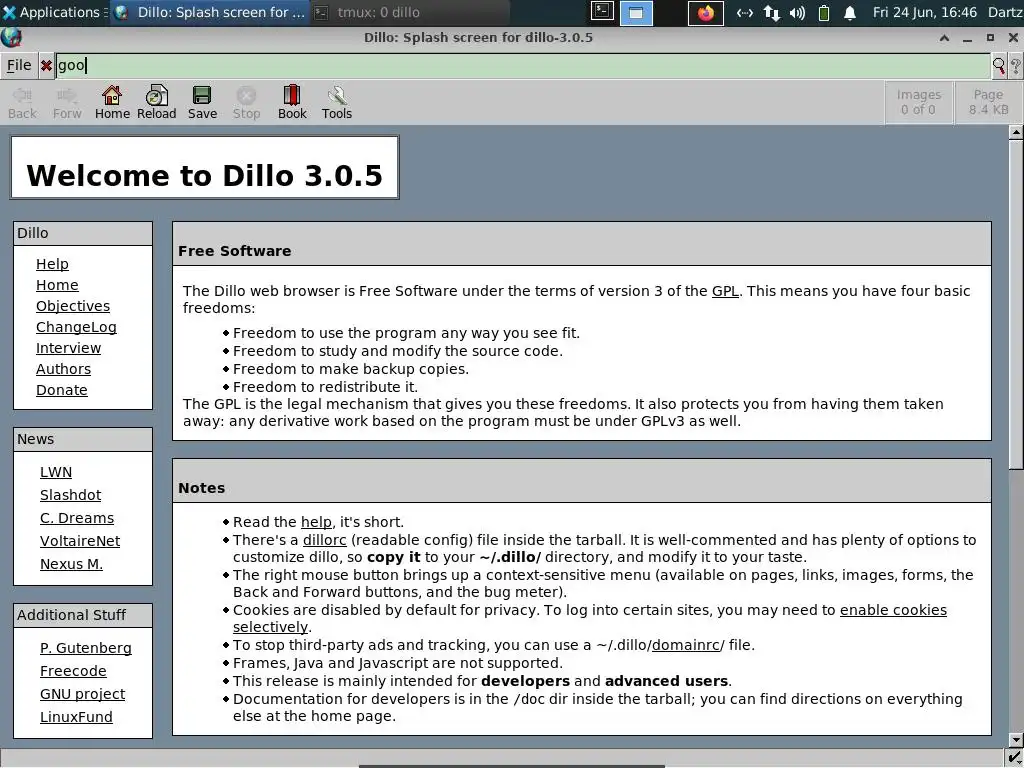Follow the enable cookies link

click(x=893, y=610)
